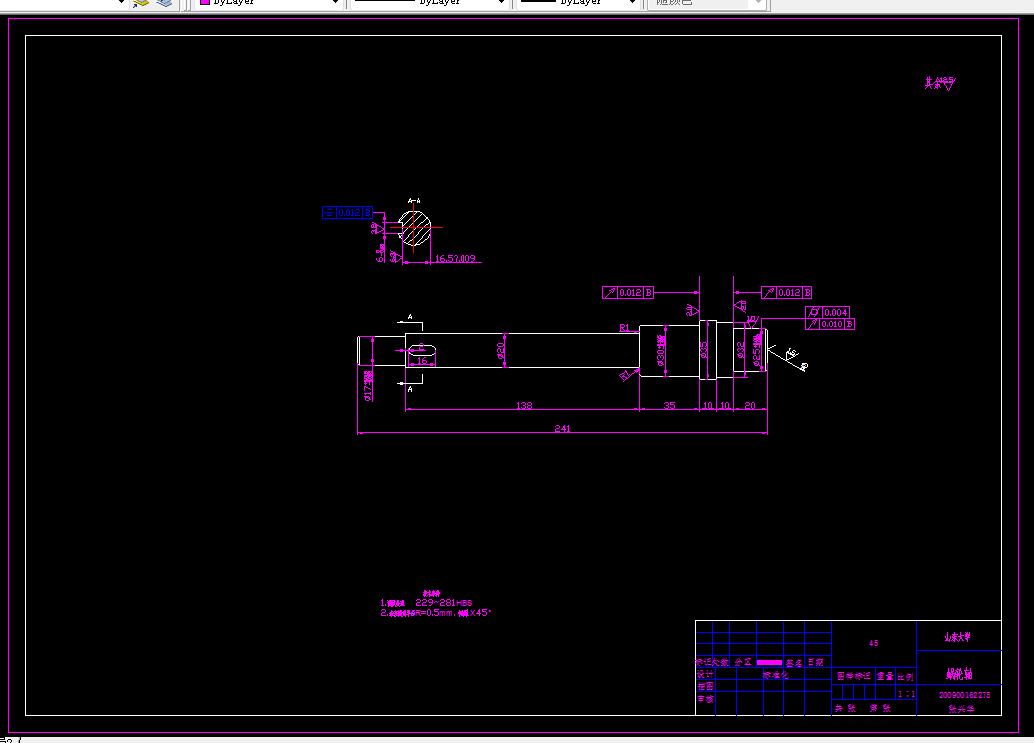Select the ø25 diameter dimension text
The height and width of the screenshot is (743, 1034).
[x=757, y=349]
